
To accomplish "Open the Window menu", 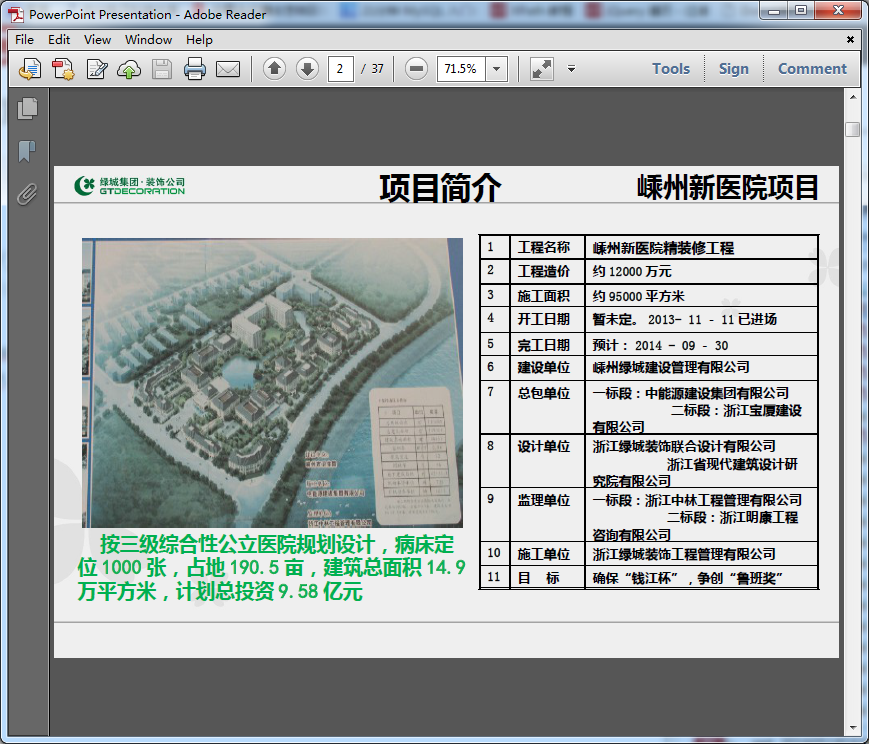I will pyautogui.click(x=149, y=39).
